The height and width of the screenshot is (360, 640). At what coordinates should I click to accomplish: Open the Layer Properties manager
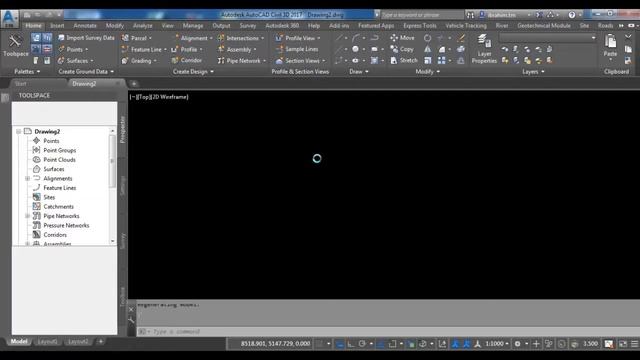[484, 49]
